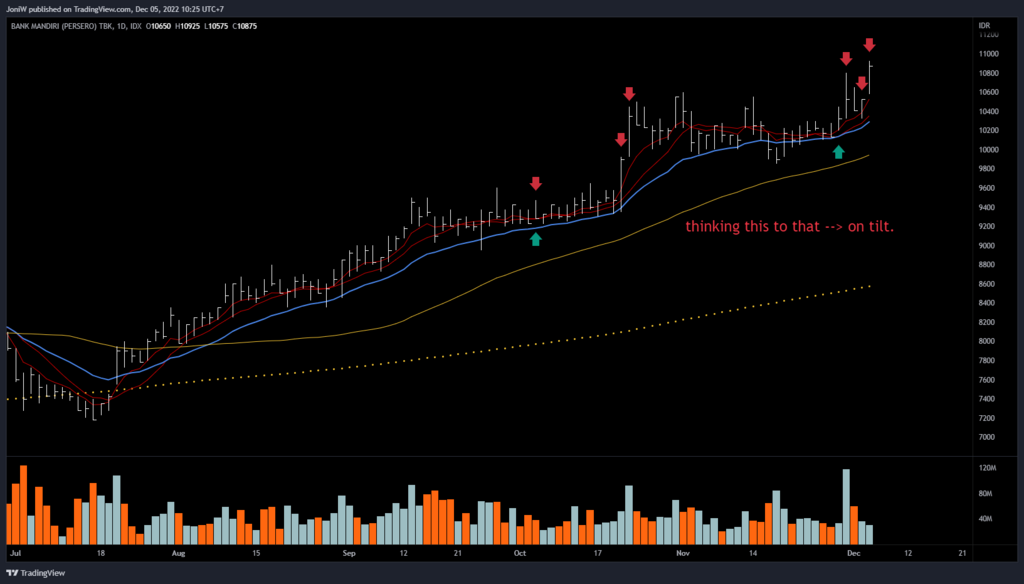Click the green up arrow near late November
The height and width of the screenshot is (584, 1024).
pos(838,152)
